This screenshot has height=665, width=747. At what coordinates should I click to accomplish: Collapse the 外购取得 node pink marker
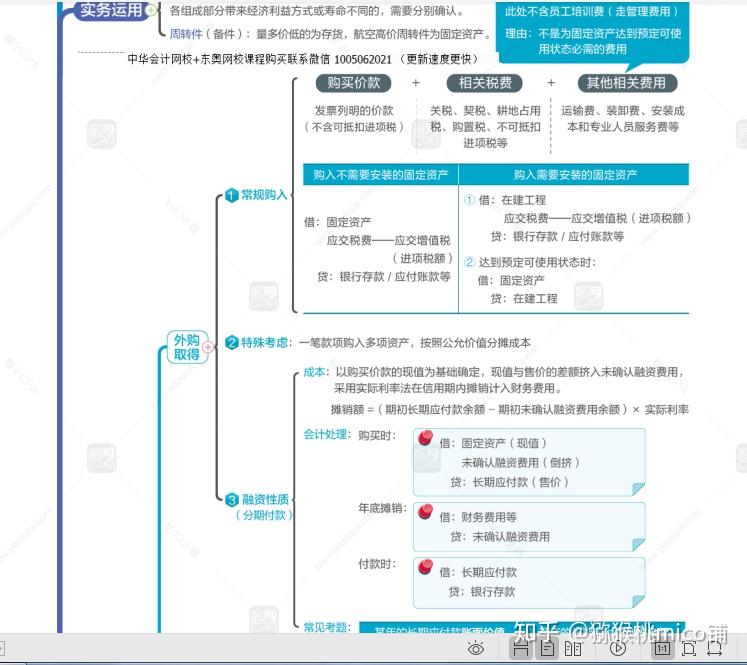pyautogui.click(x=208, y=347)
